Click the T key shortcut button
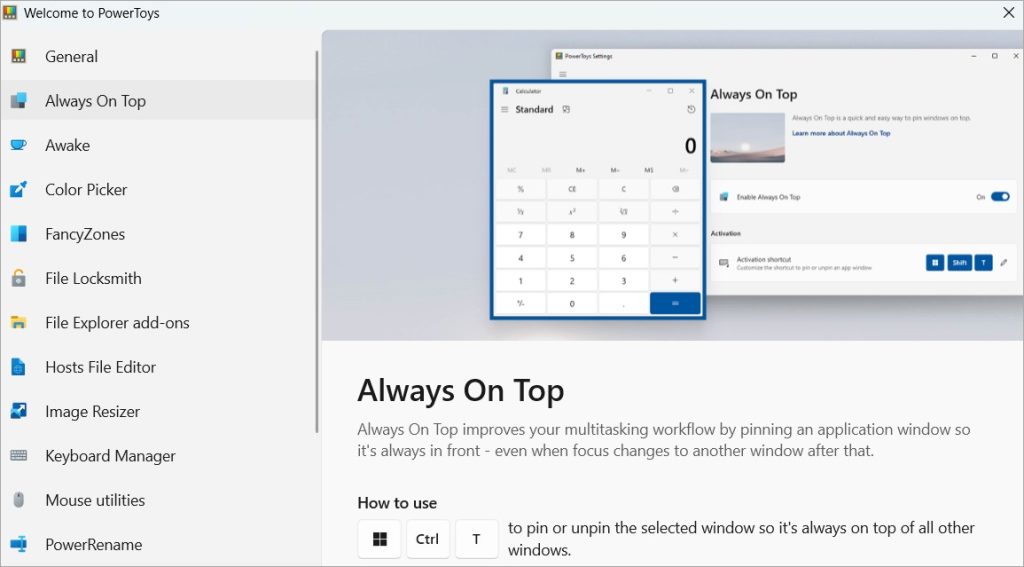Image resolution: width=1024 pixels, height=567 pixels. pos(477,539)
